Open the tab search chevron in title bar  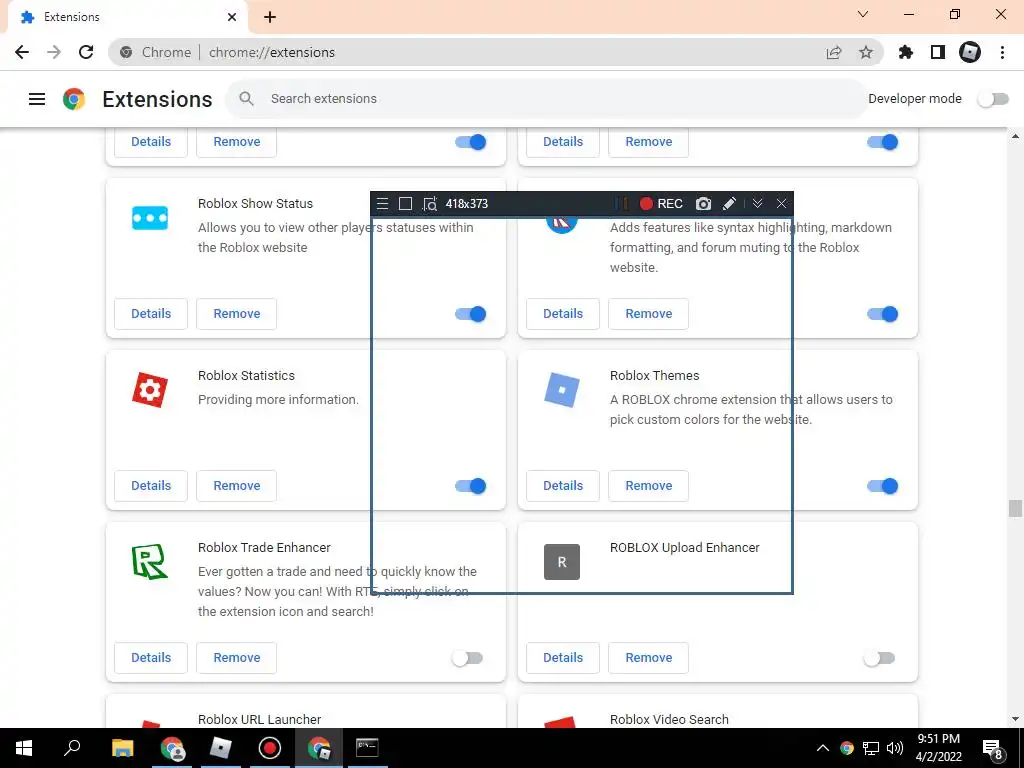coord(863,14)
